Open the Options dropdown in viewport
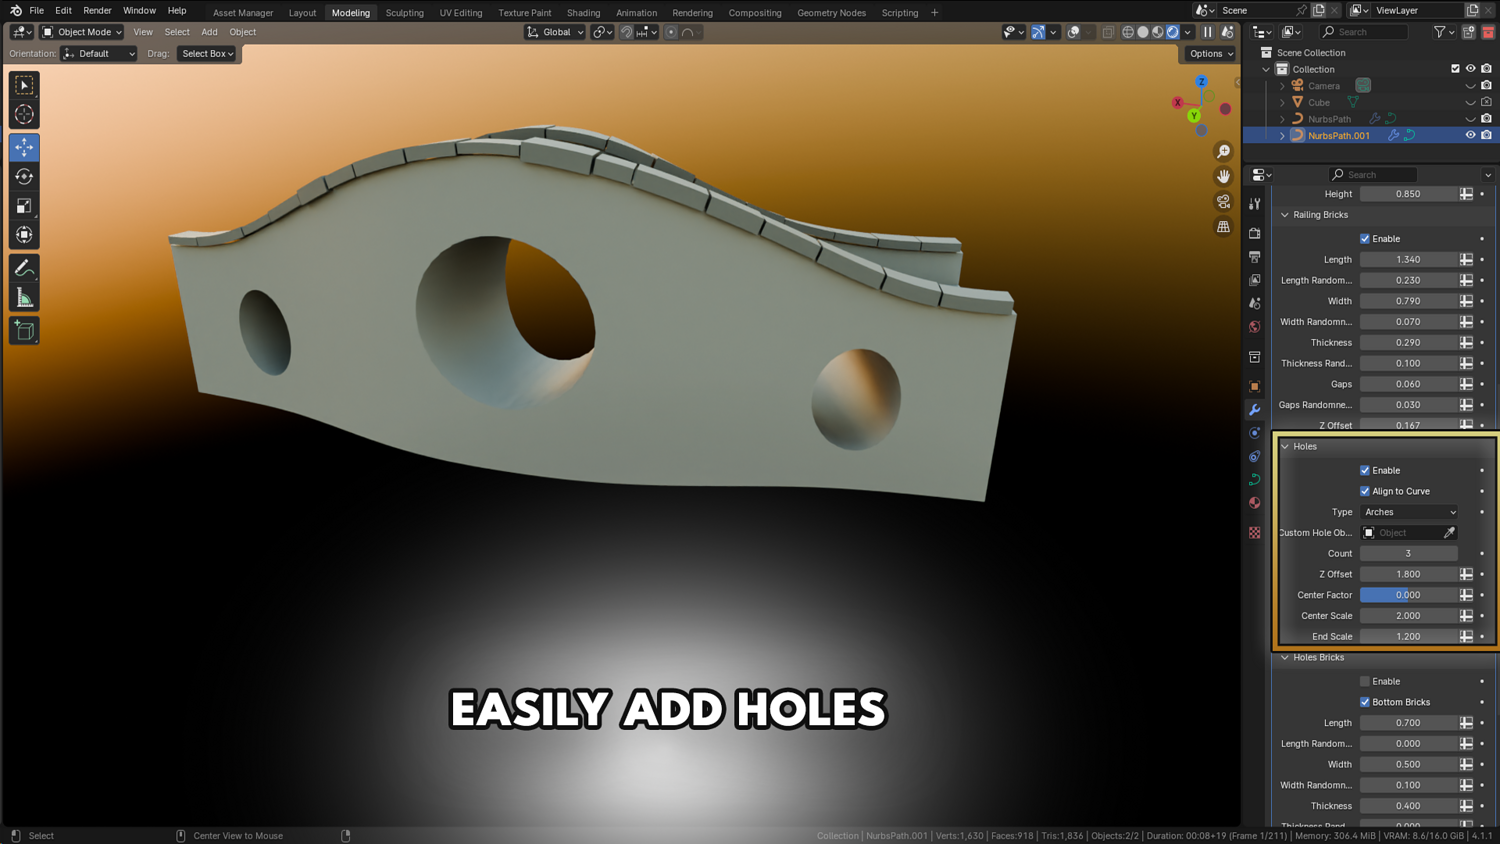The height and width of the screenshot is (844, 1500). 1211,54
